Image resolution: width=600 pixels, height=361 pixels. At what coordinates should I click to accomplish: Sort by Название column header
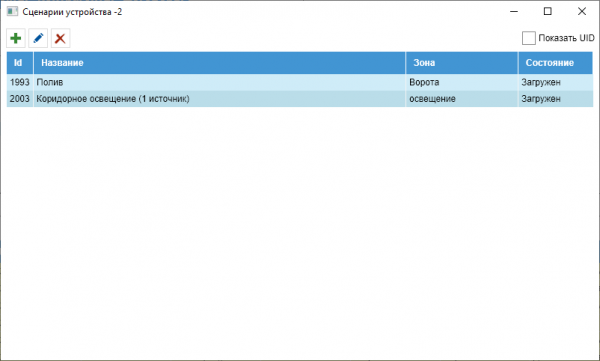click(220, 63)
